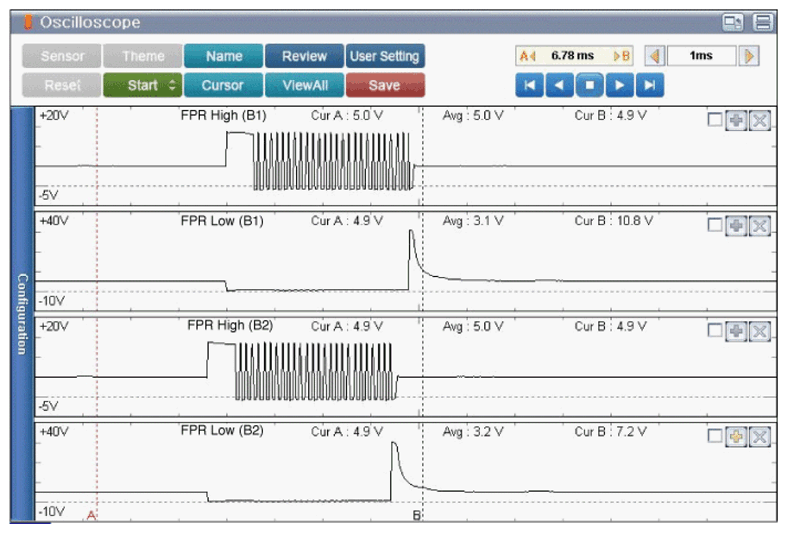Jump to first frame playback button
This screenshot has width=787, height=533.
[x=530, y=85]
